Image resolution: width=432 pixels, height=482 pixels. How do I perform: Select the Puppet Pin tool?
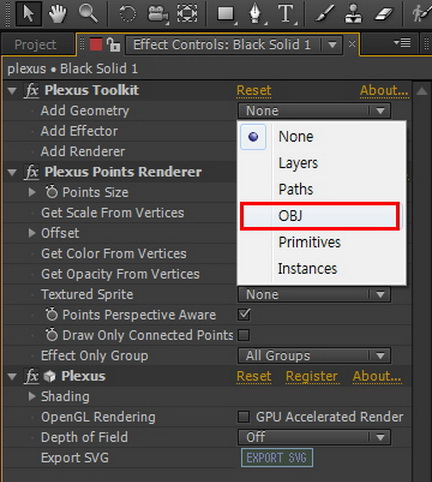(x=421, y=14)
